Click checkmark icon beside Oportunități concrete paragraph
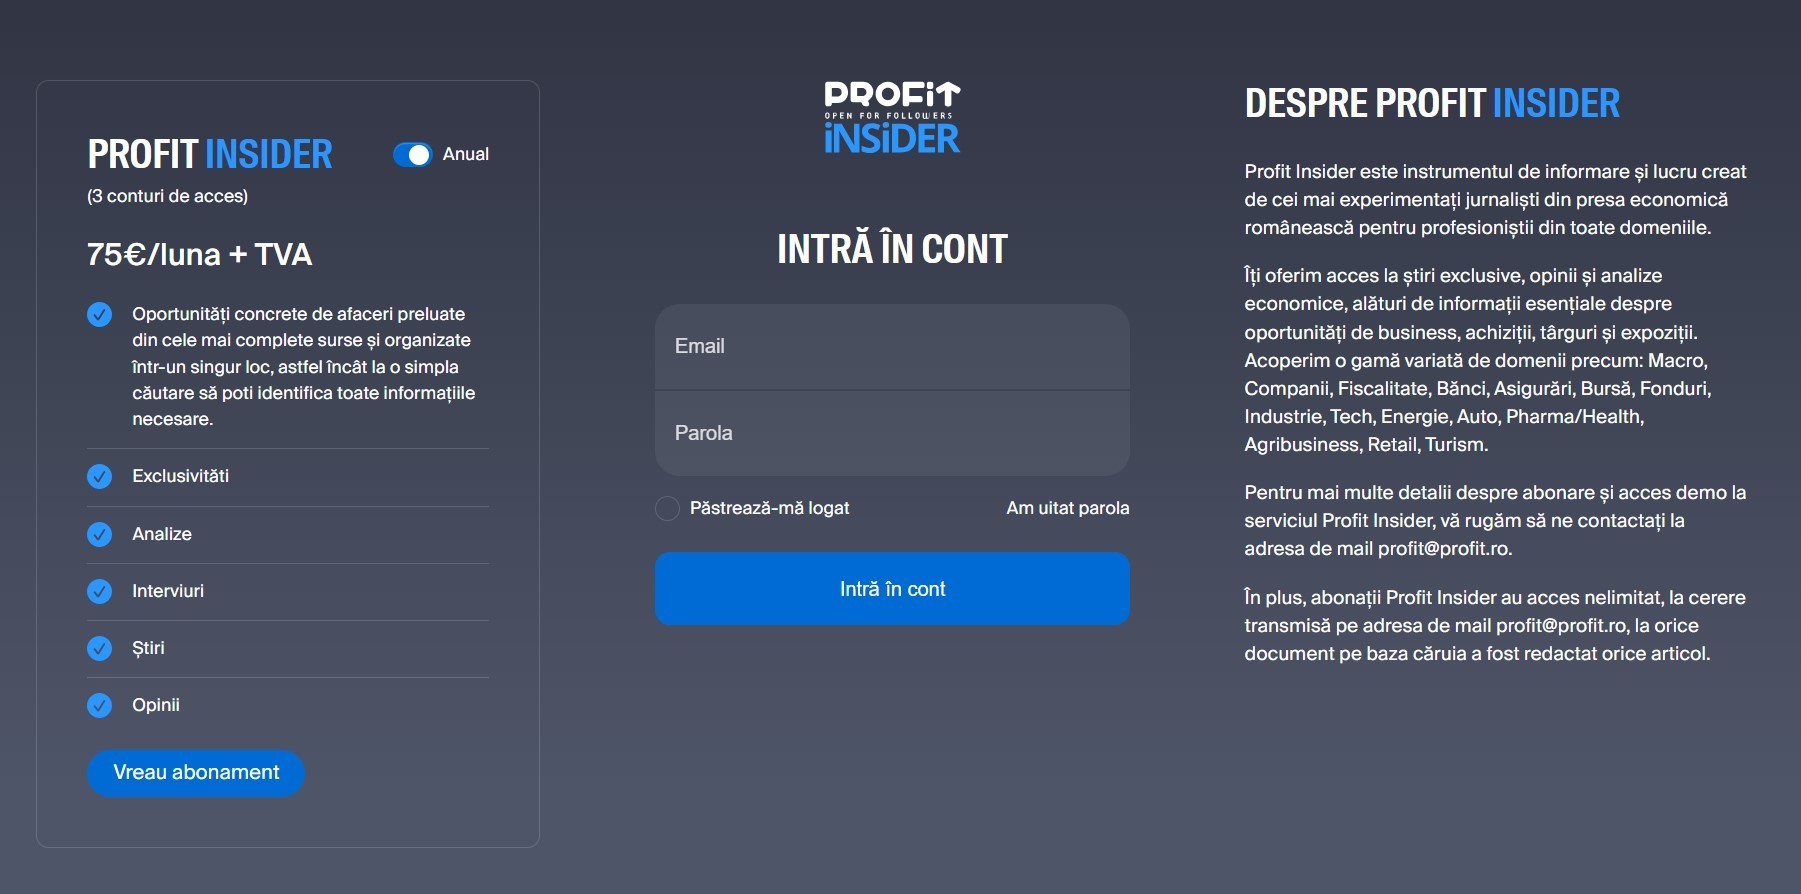This screenshot has height=894, width=1801. click(x=100, y=315)
